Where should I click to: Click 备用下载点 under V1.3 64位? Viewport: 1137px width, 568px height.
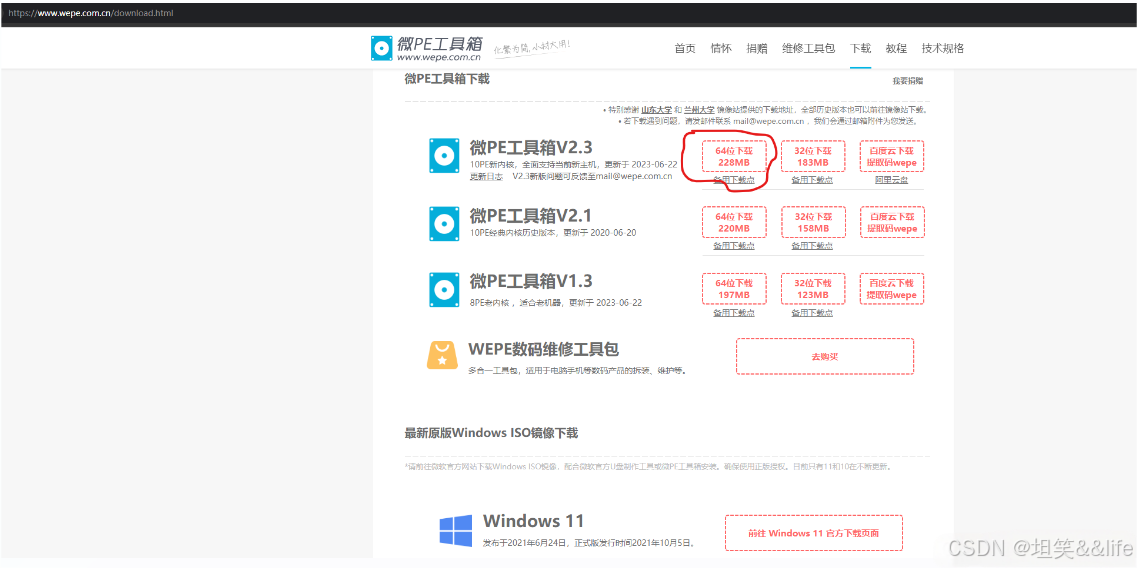pyautogui.click(x=733, y=313)
